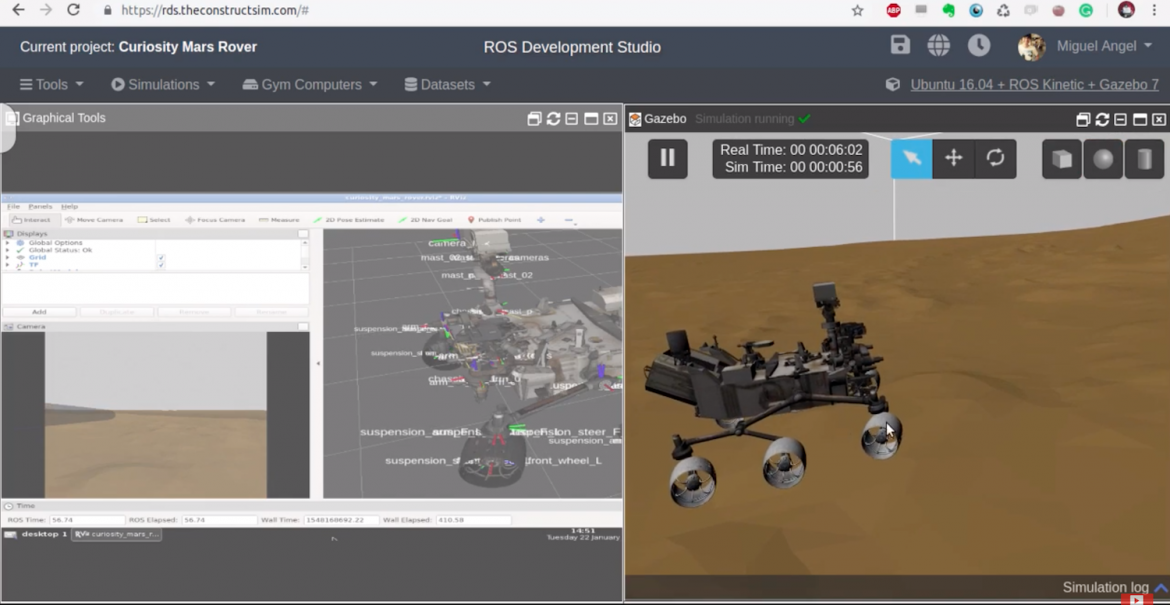Viewport: 1170px width, 605px height.
Task: Open the Simulations dropdown menu
Action: click(163, 85)
